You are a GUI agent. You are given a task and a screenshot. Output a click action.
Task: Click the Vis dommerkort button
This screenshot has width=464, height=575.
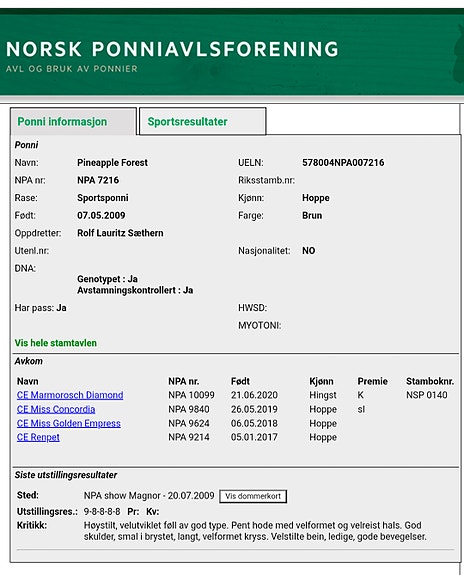[253, 496]
